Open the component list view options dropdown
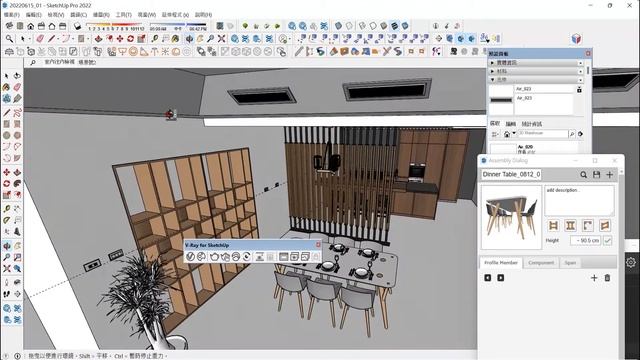The image size is (640, 360). pyautogui.click(x=496, y=134)
